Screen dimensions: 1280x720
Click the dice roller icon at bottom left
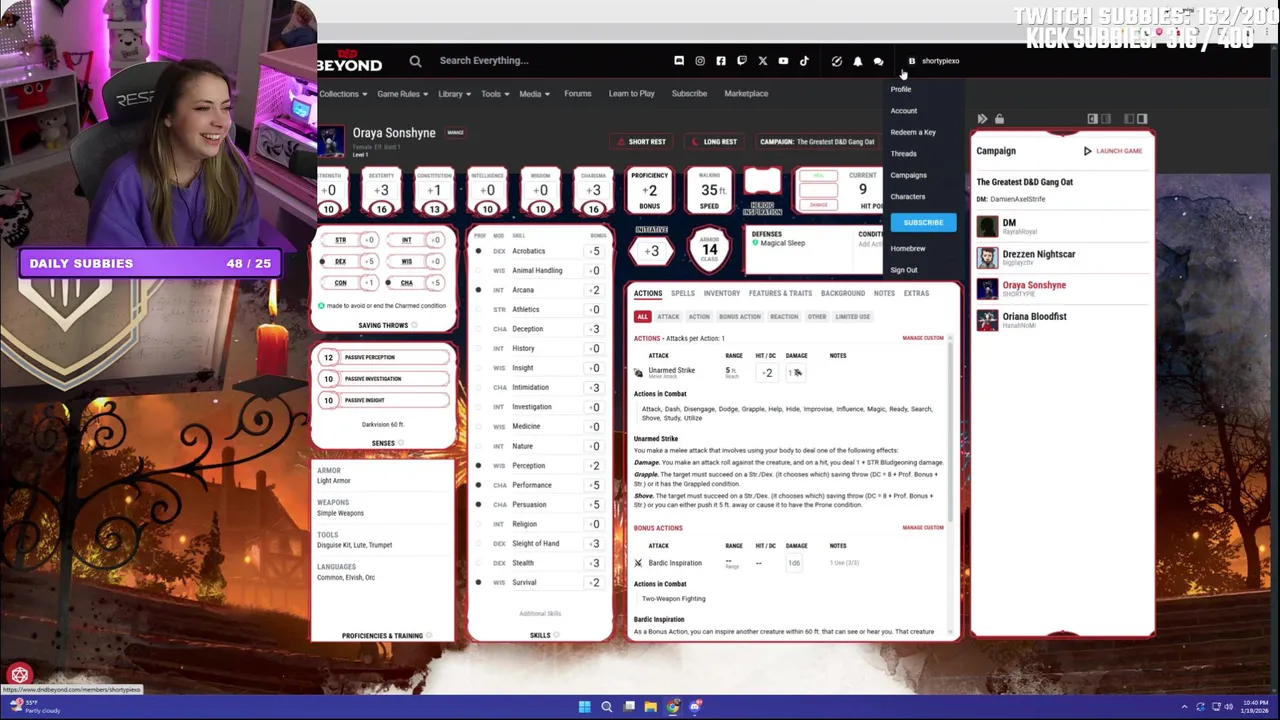click(20, 675)
